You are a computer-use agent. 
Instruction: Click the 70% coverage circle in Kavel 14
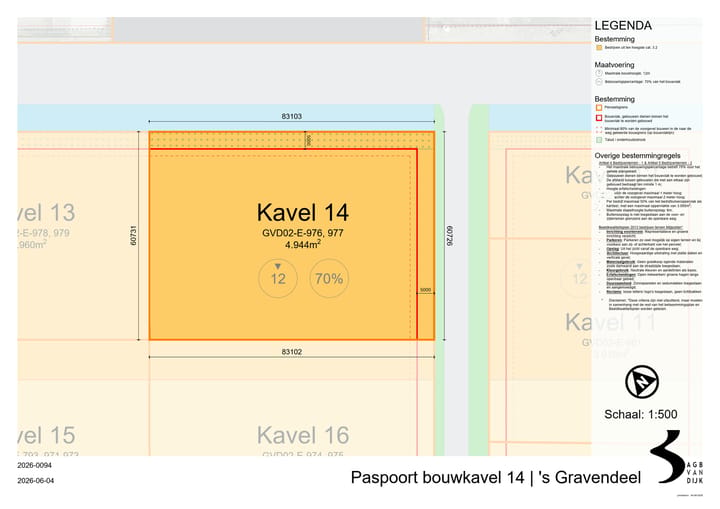(329, 278)
